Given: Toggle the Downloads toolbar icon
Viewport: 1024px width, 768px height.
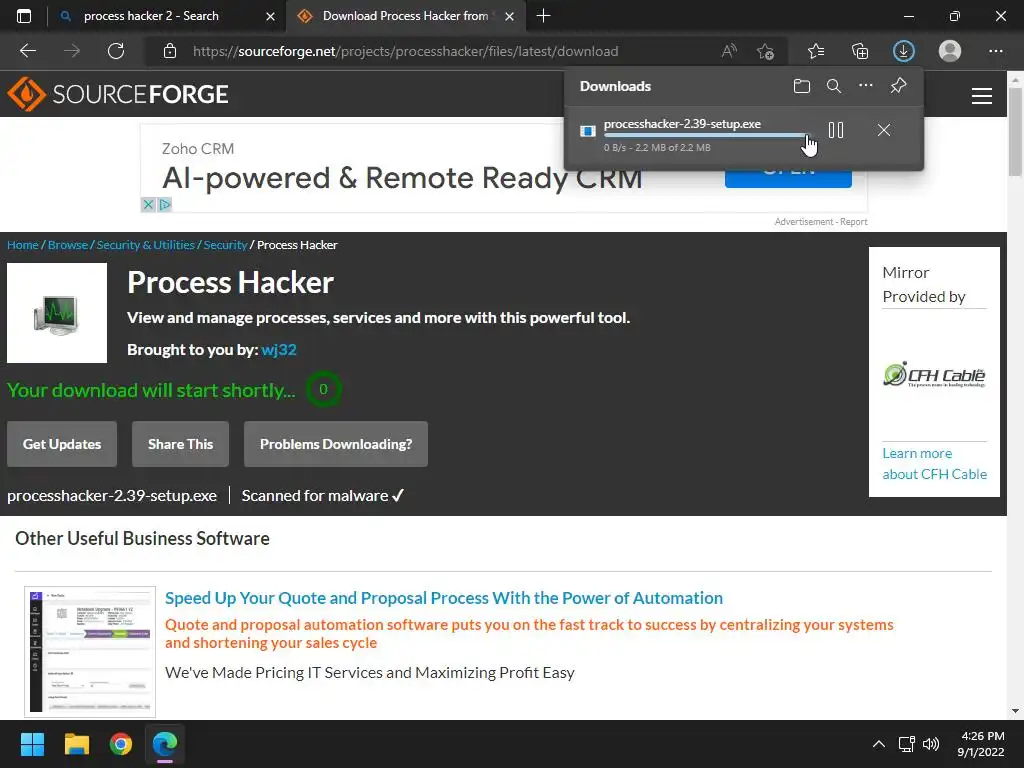Looking at the screenshot, I should [x=904, y=51].
